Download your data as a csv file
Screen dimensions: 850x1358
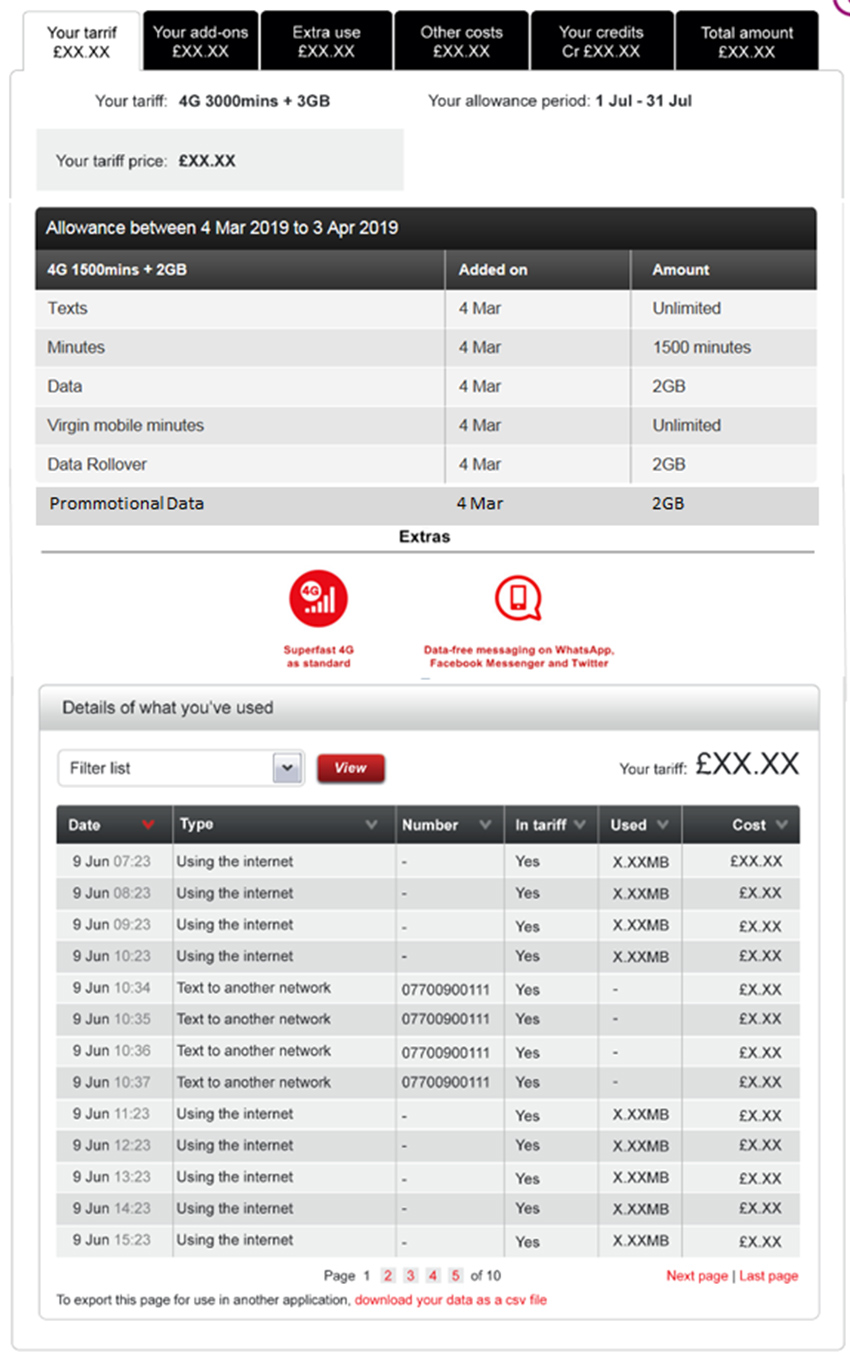[x=451, y=1300]
